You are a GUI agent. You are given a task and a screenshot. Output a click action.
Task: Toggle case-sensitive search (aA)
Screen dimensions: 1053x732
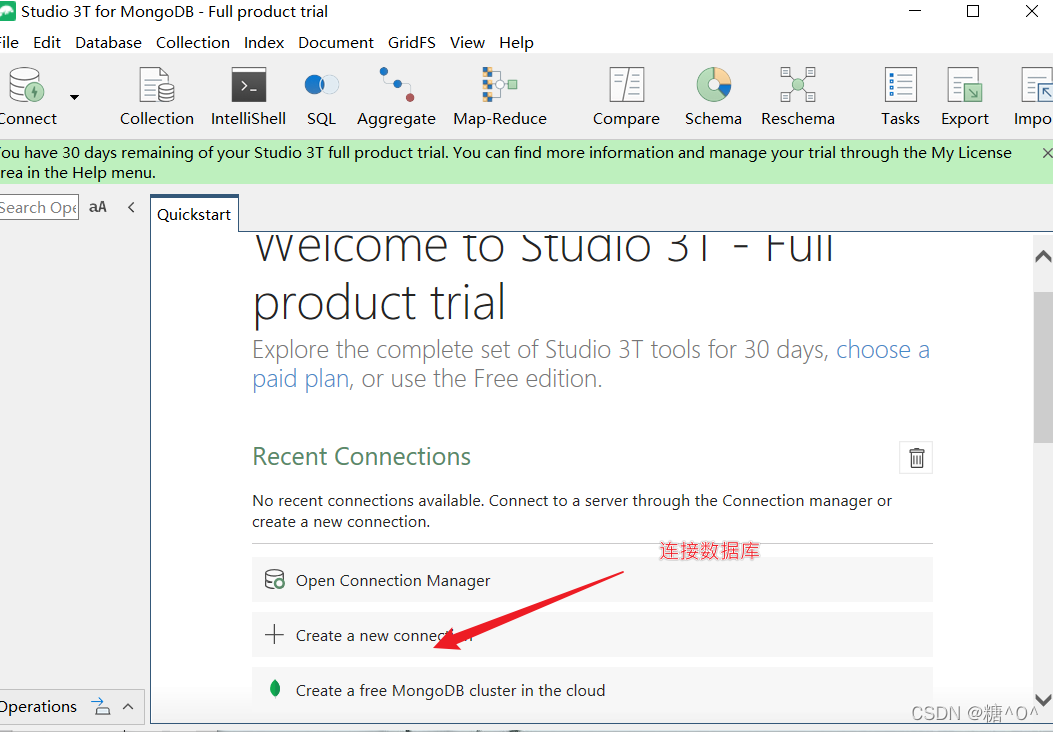pos(98,207)
